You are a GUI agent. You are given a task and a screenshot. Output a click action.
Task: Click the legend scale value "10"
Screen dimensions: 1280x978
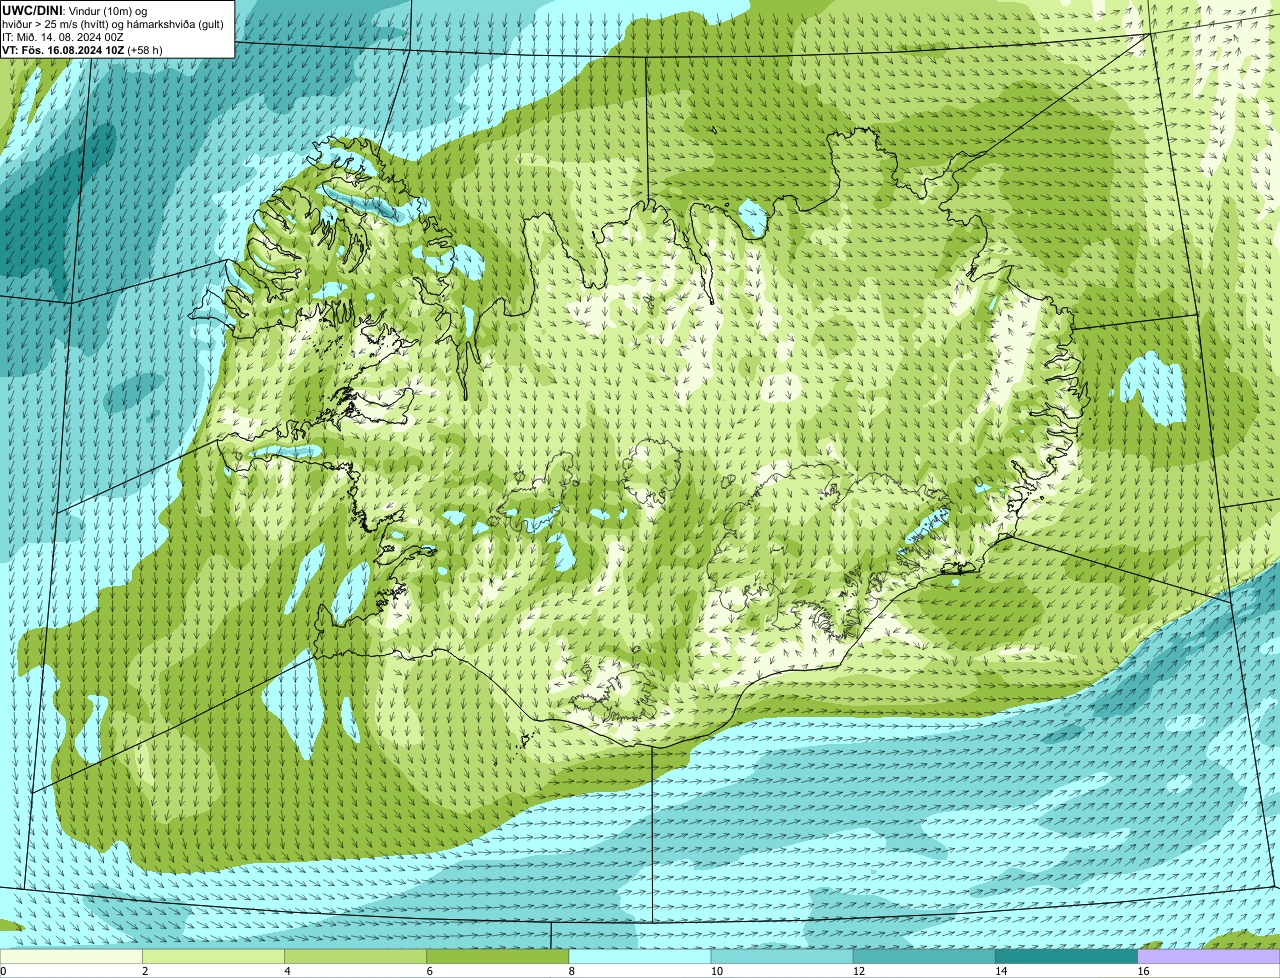[716, 971]
